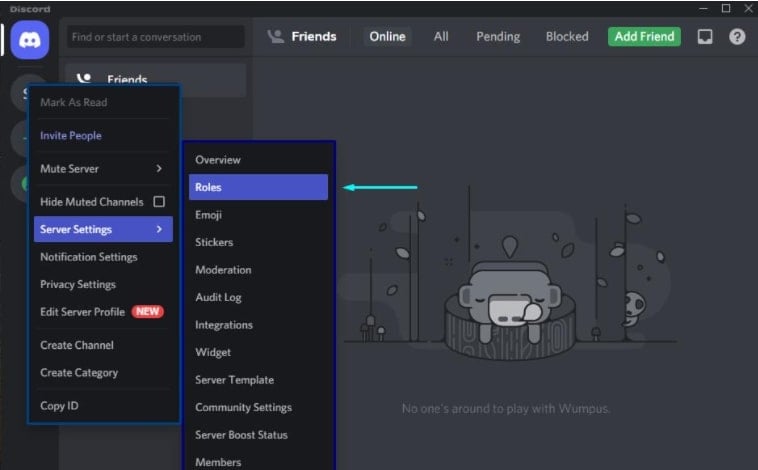This screenshot has width=758, height=470.
Task: Tick the Hide Muted Channels checkbox
Action: [159, 202]
